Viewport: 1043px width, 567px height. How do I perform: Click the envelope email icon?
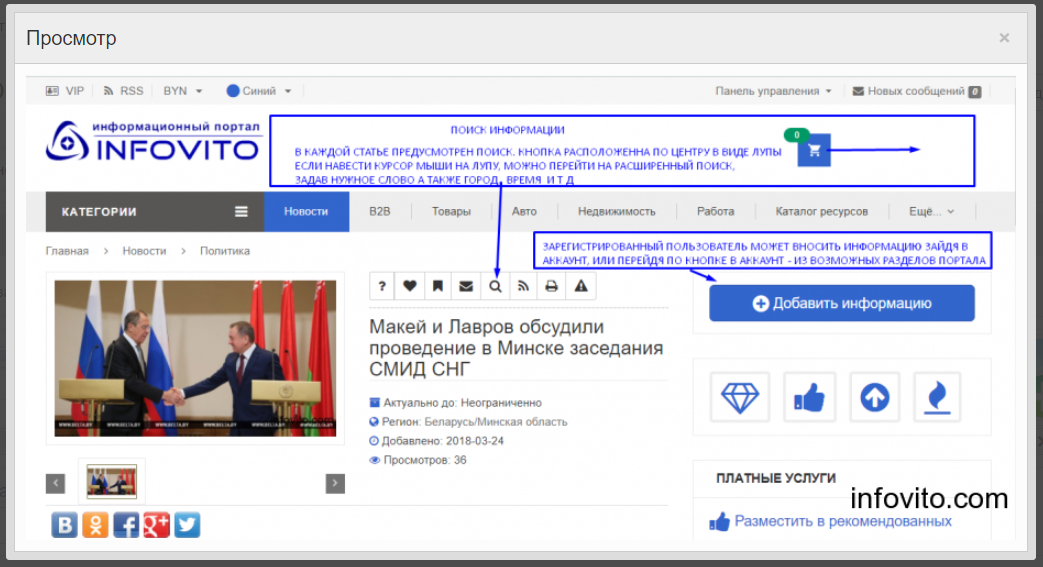tap(466, 286)
